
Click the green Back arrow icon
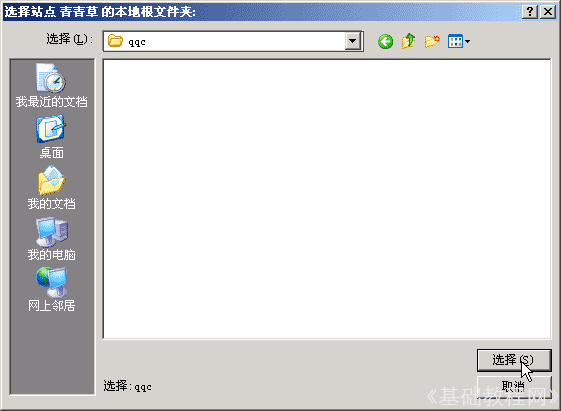pos(385,41)
